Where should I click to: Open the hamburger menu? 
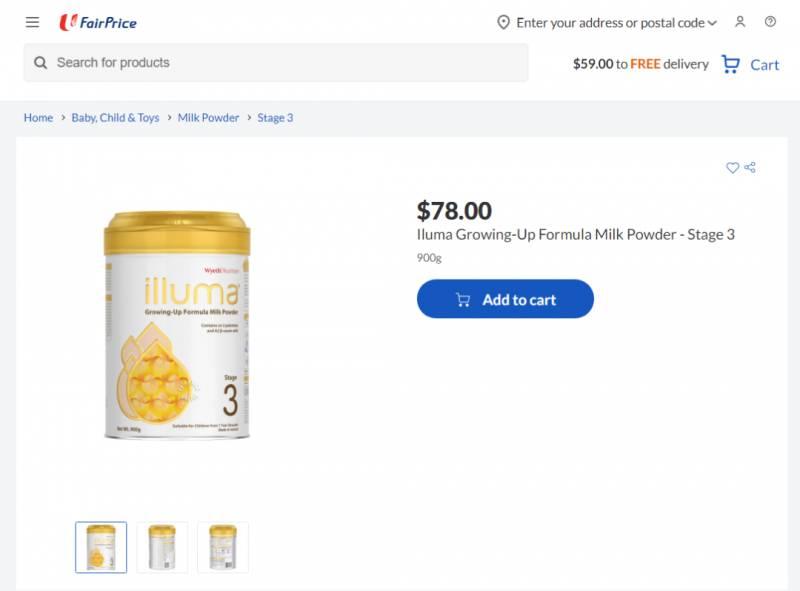point(33,22)
